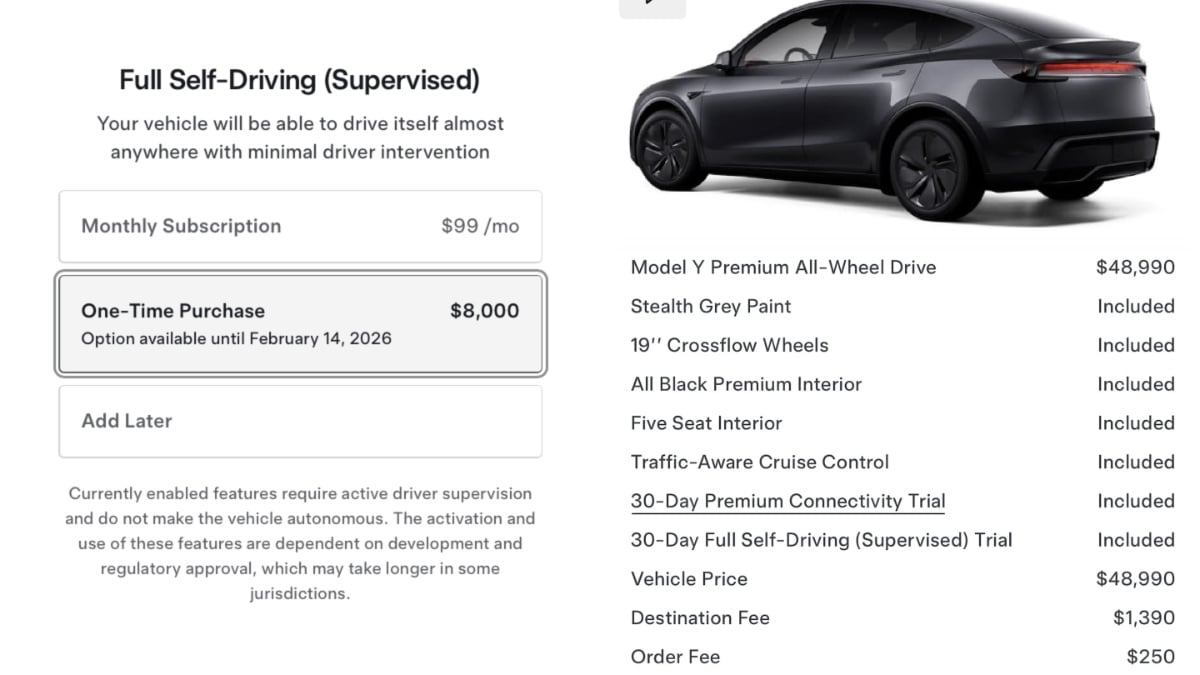The width and height of the screenshot is (1200, 675).
Task: Click the $99 /mo subscription price
Action: (480, 226)
